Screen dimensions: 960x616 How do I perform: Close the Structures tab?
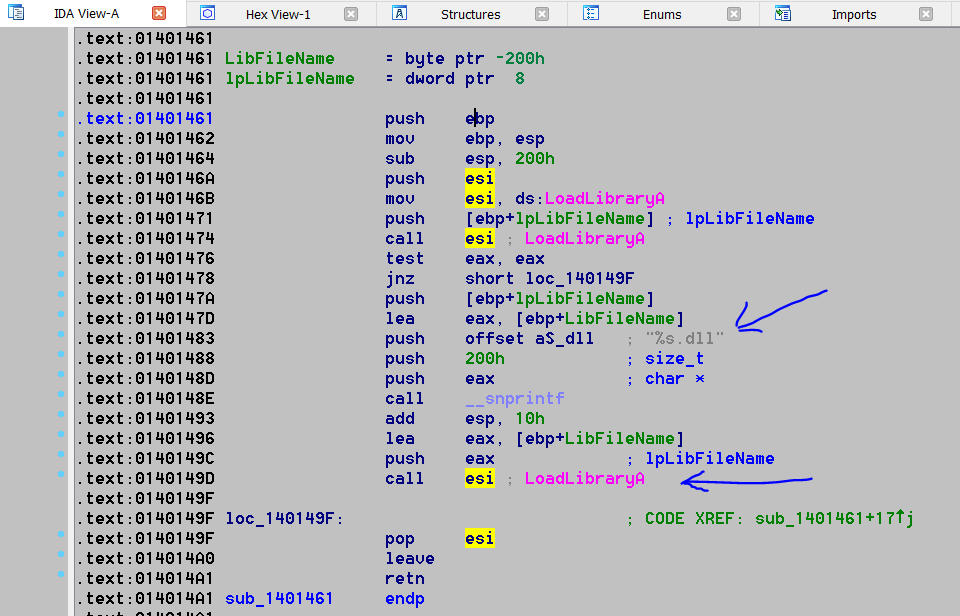point(542,14)
